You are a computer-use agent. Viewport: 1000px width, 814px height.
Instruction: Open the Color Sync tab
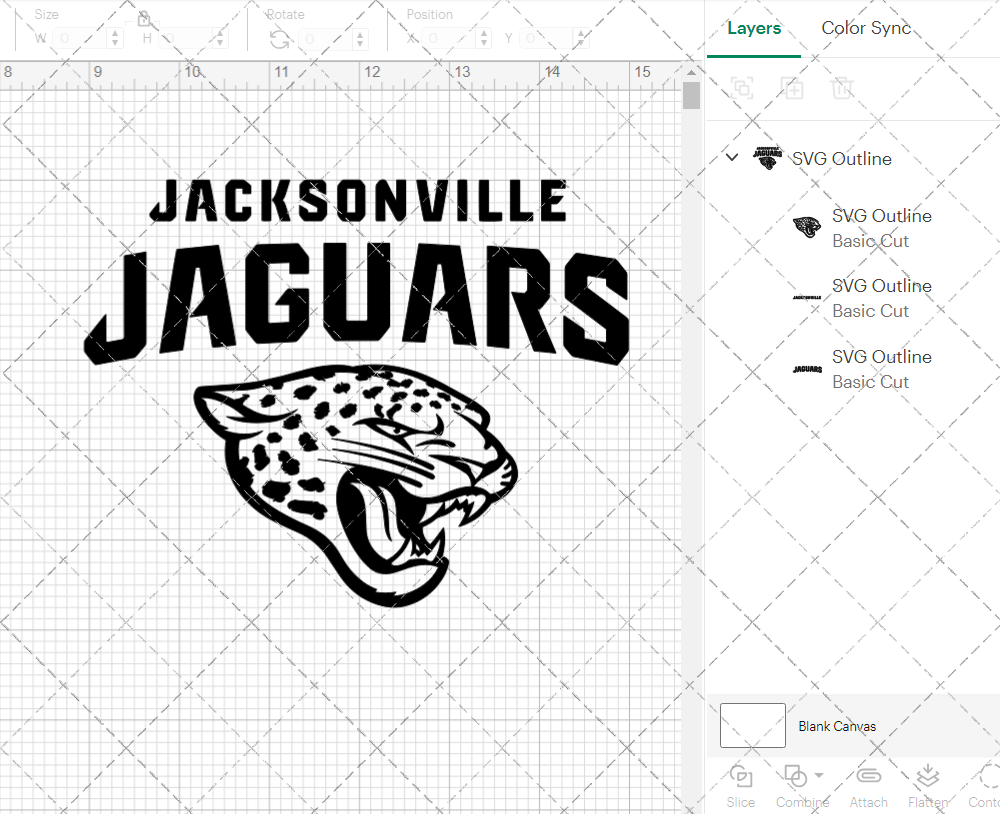pyautogui.click(x=866, y=28)
